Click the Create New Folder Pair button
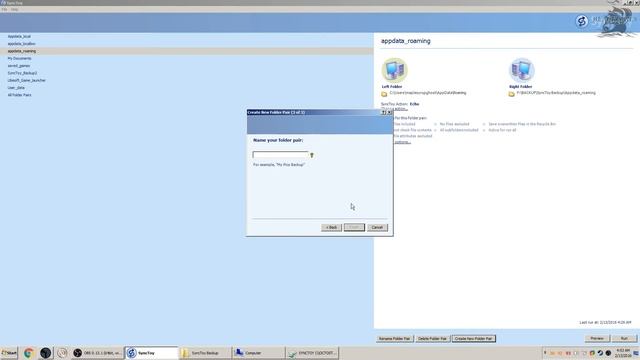 tap(473, 339)
